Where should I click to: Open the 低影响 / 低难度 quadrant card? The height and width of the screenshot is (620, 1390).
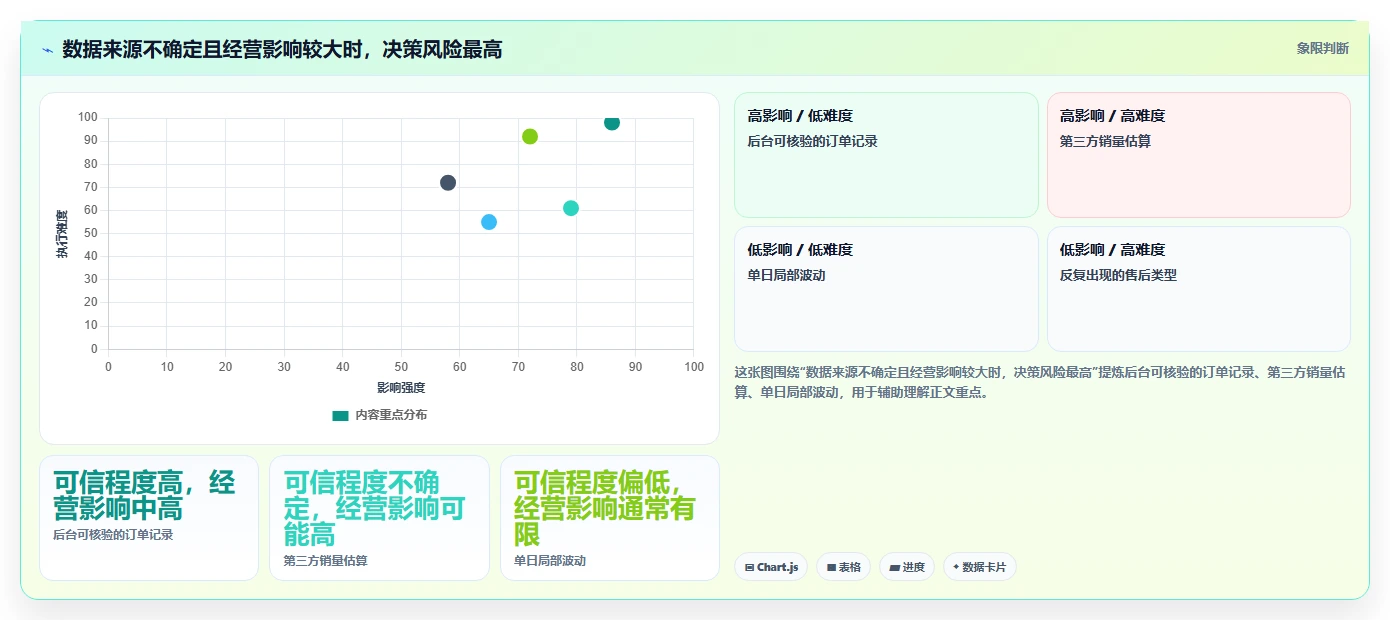pyautogui.click(x=886, y=289)
